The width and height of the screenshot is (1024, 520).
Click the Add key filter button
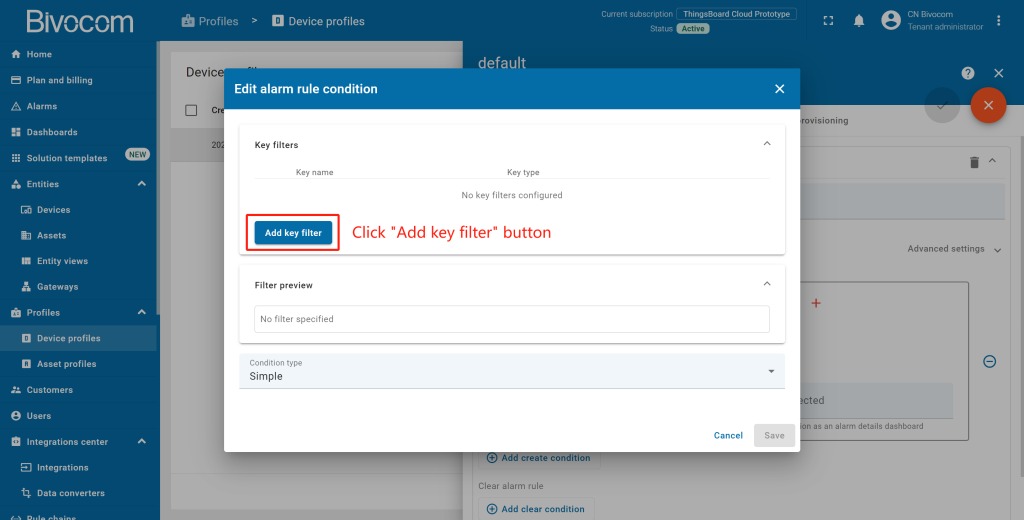[x=293, y=233]
